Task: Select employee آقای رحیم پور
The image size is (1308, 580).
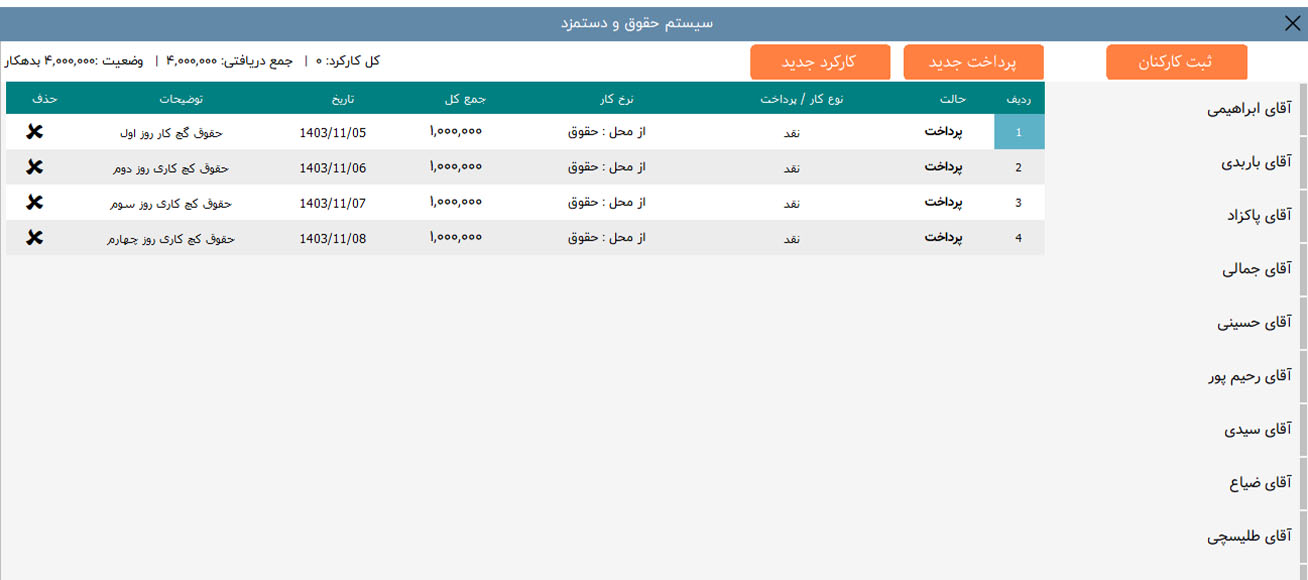Action: [x=1250, y=376]
